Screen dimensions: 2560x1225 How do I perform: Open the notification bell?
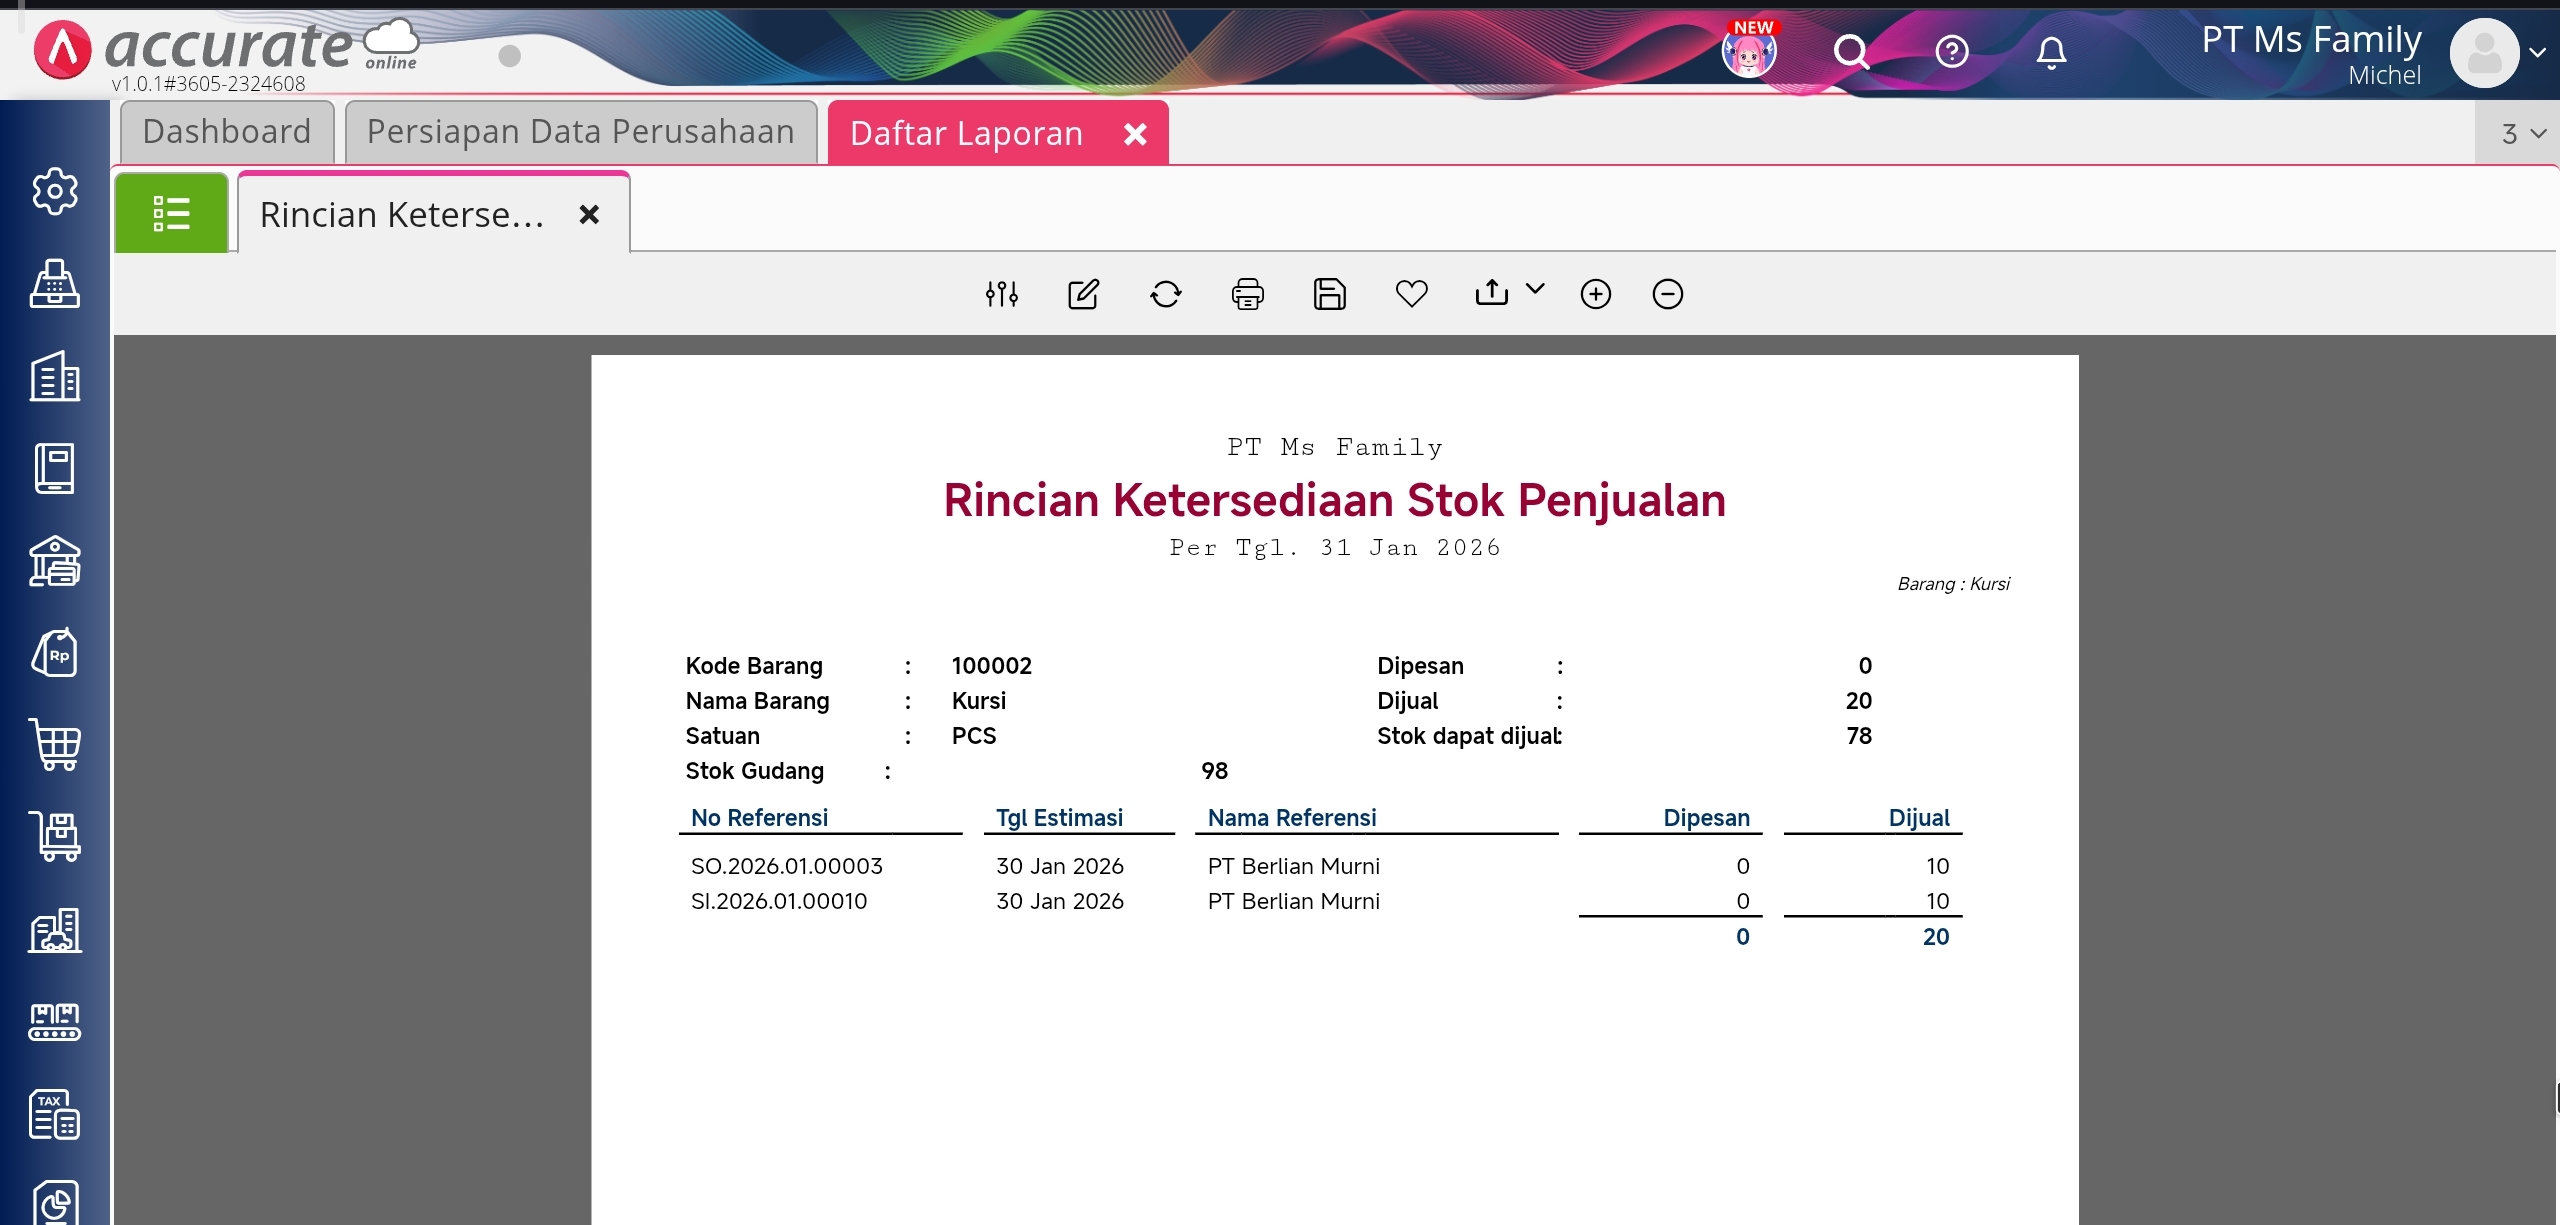click(x=2051, y=52)
